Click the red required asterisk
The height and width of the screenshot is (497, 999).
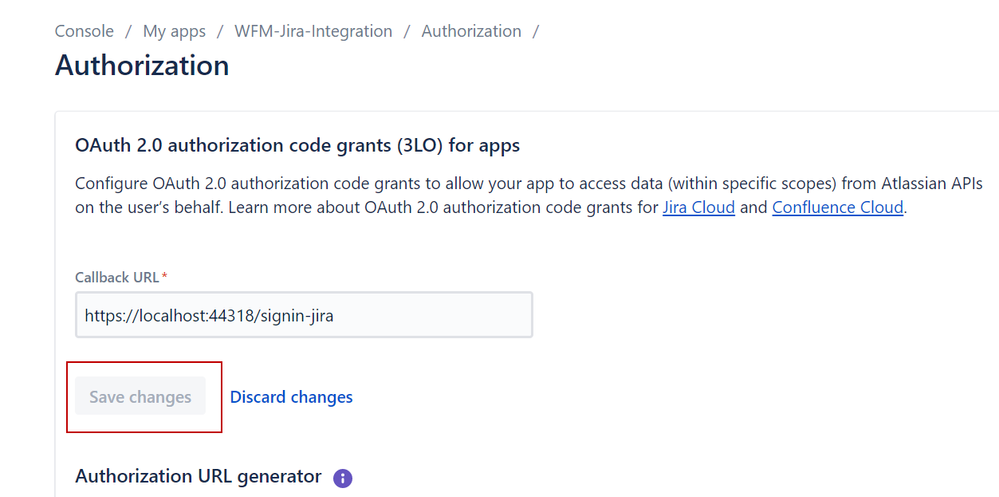coord(164,275)
